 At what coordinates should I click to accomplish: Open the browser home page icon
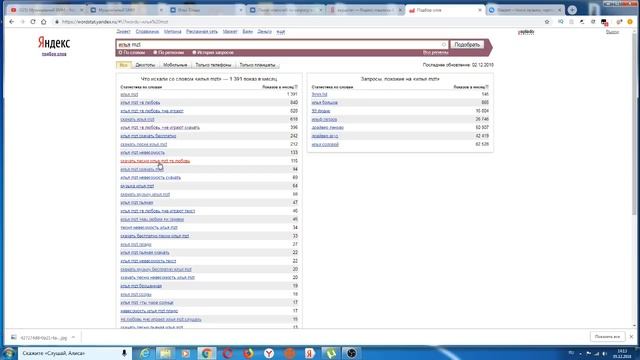(x=44, y=22)
